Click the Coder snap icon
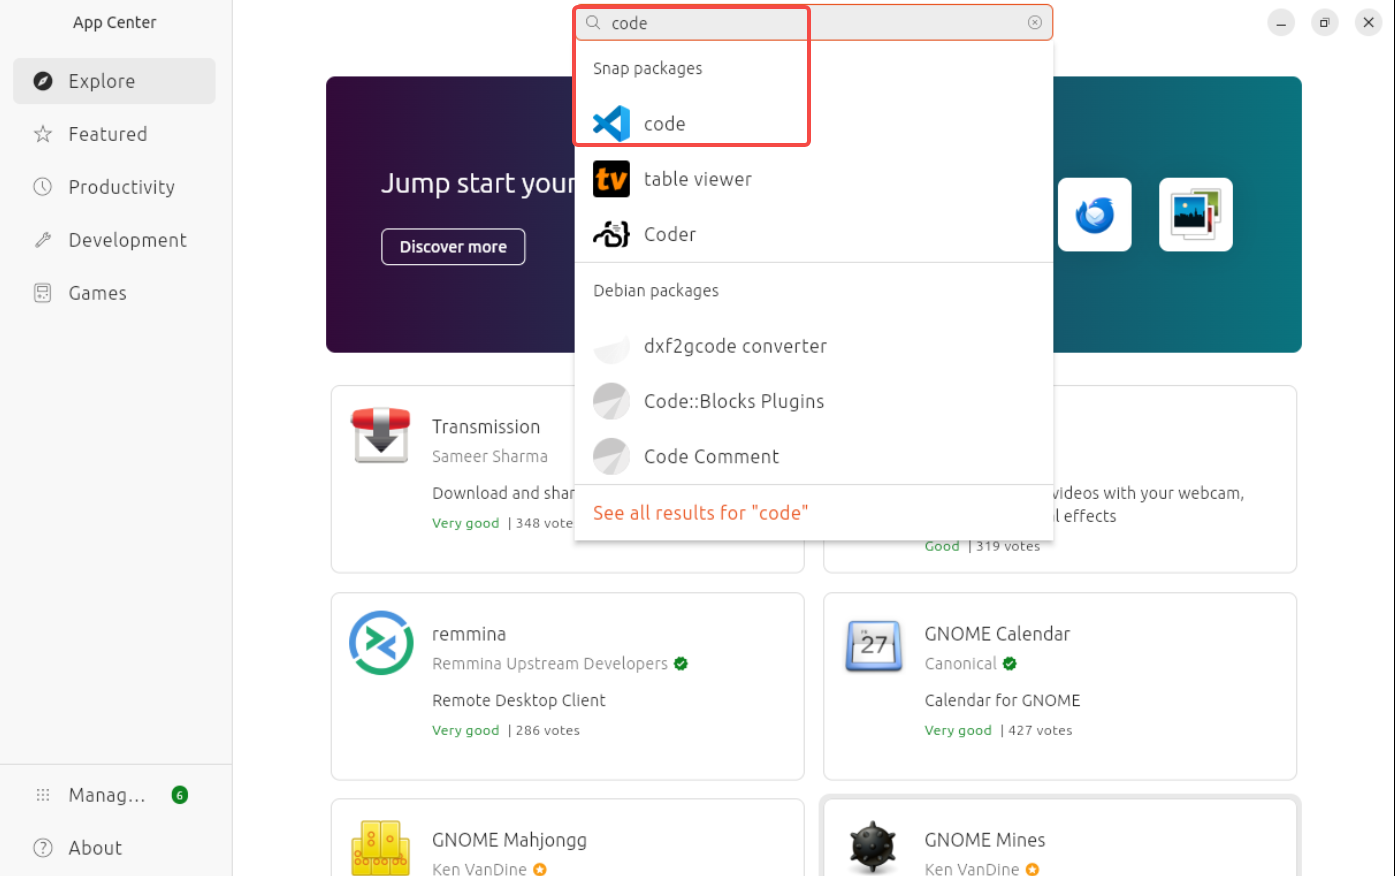Image resolution: width=1395 pixels, height=876 pixels. pos(611,234)
